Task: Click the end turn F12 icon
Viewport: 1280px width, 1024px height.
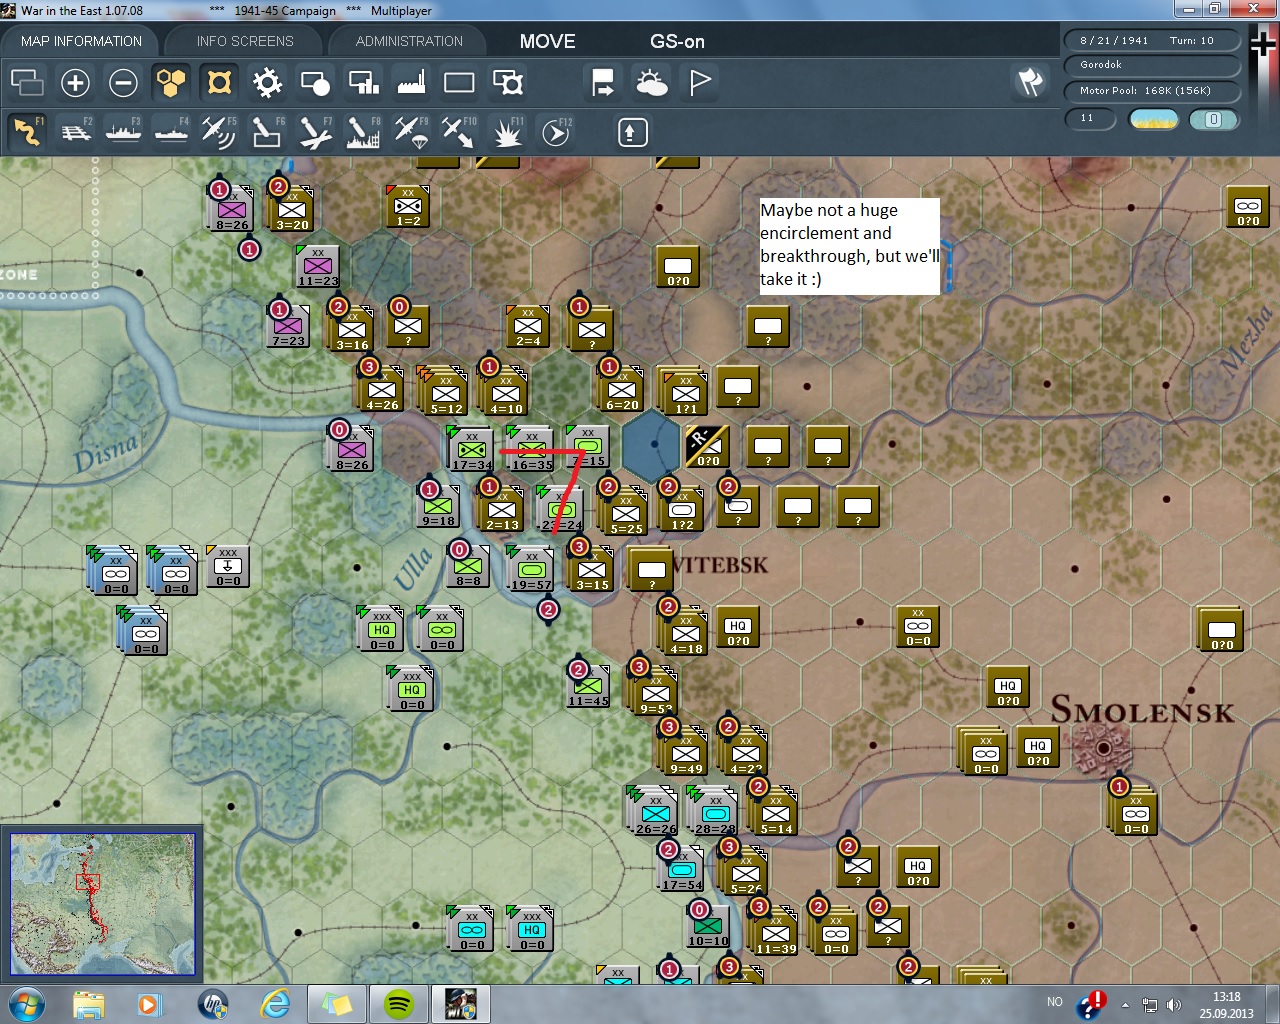Action: 556,132
